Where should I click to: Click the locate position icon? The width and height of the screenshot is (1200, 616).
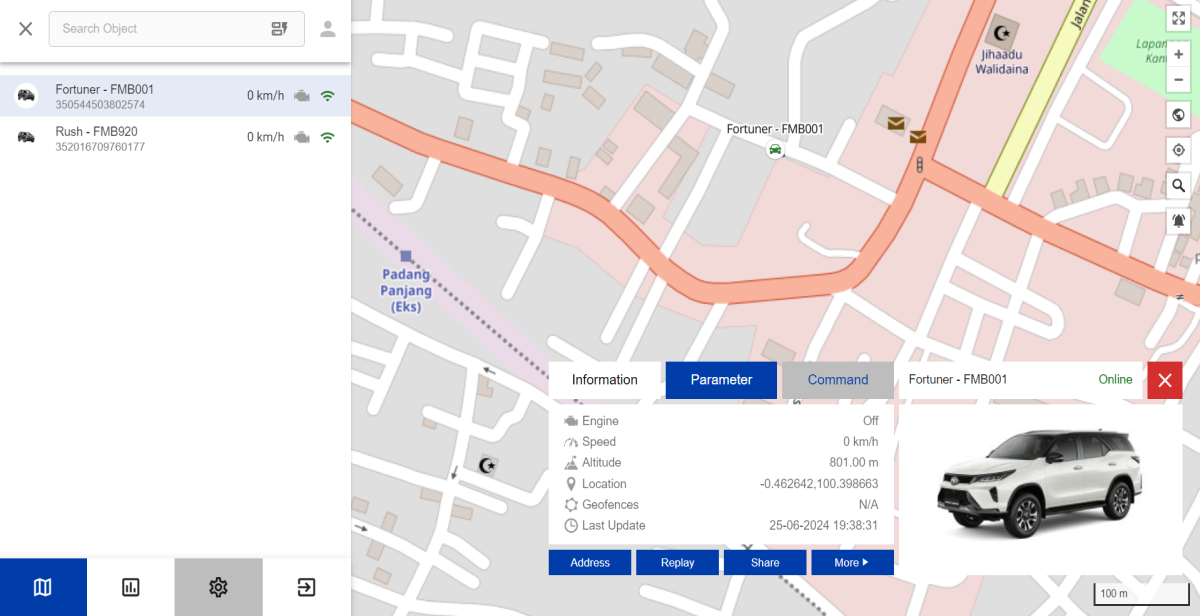tap(1179, 150)
